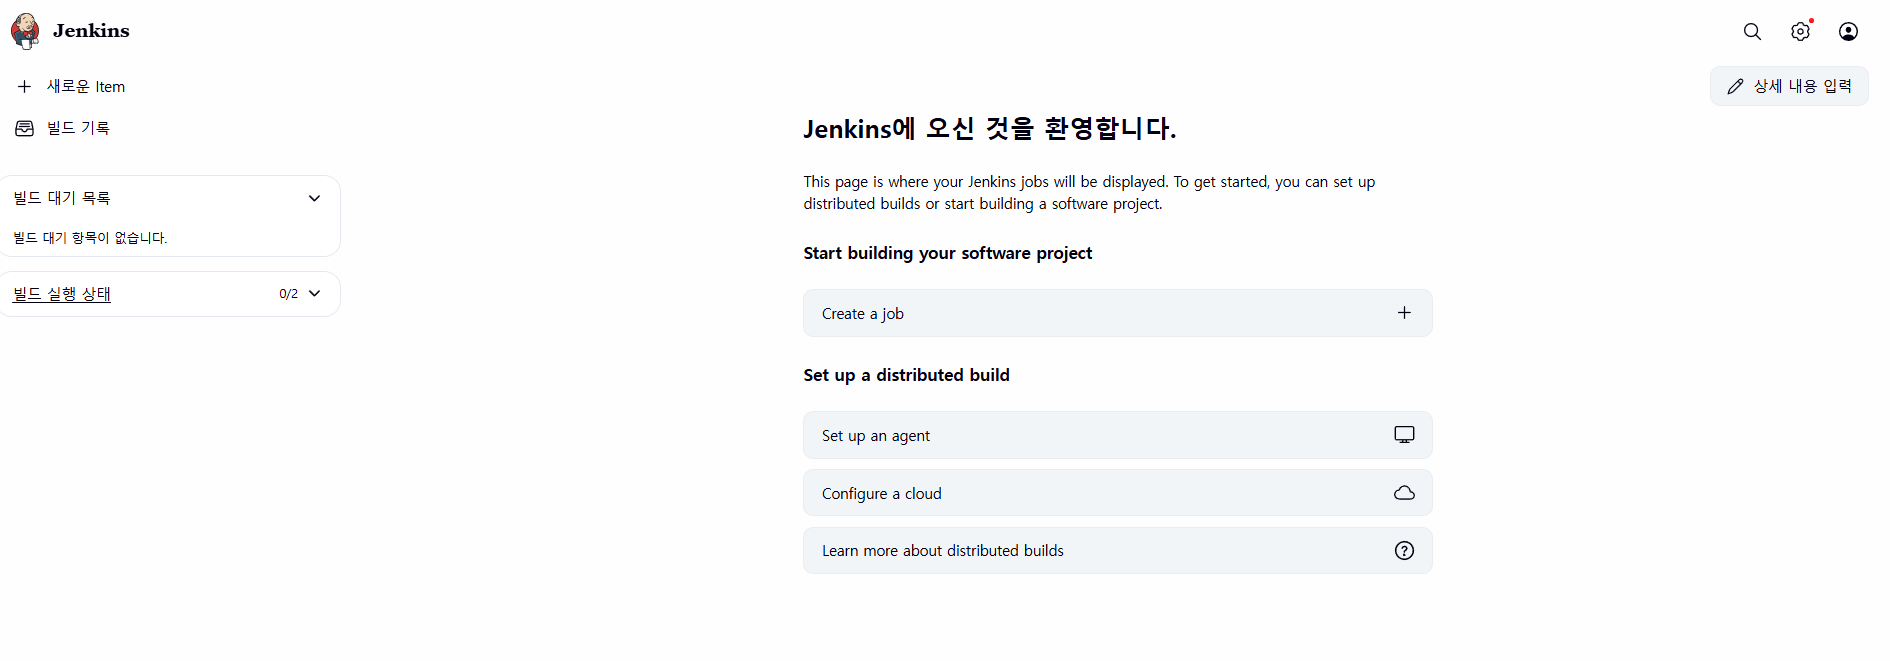Open Manage Jenkins gear icon
This screenshot has height=661, width=1890.
(x=1800, y=31)
